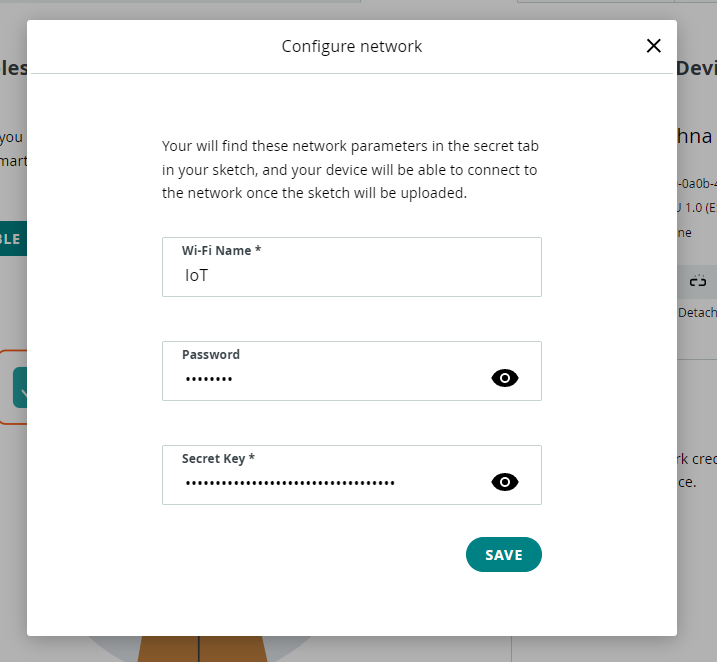The image size is (717, 662).
Task: Click the "Configure network" dialog title
Action: tap(352, 46)
